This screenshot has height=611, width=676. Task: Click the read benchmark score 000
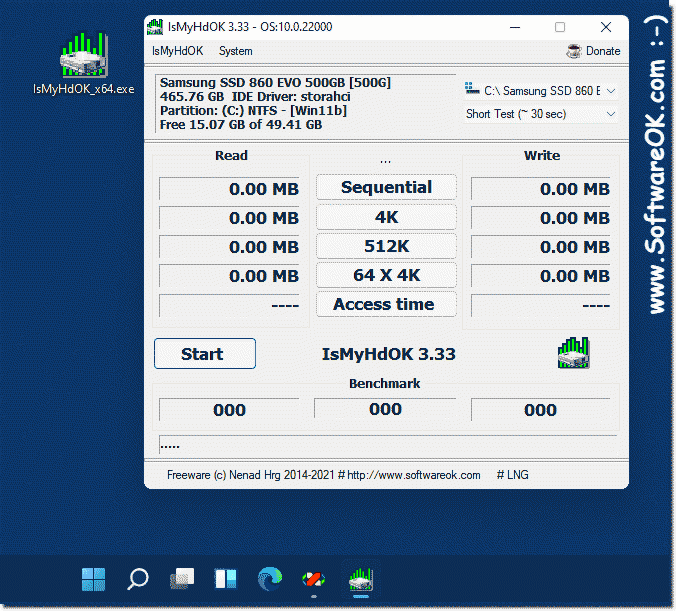[x=229, y=409]
